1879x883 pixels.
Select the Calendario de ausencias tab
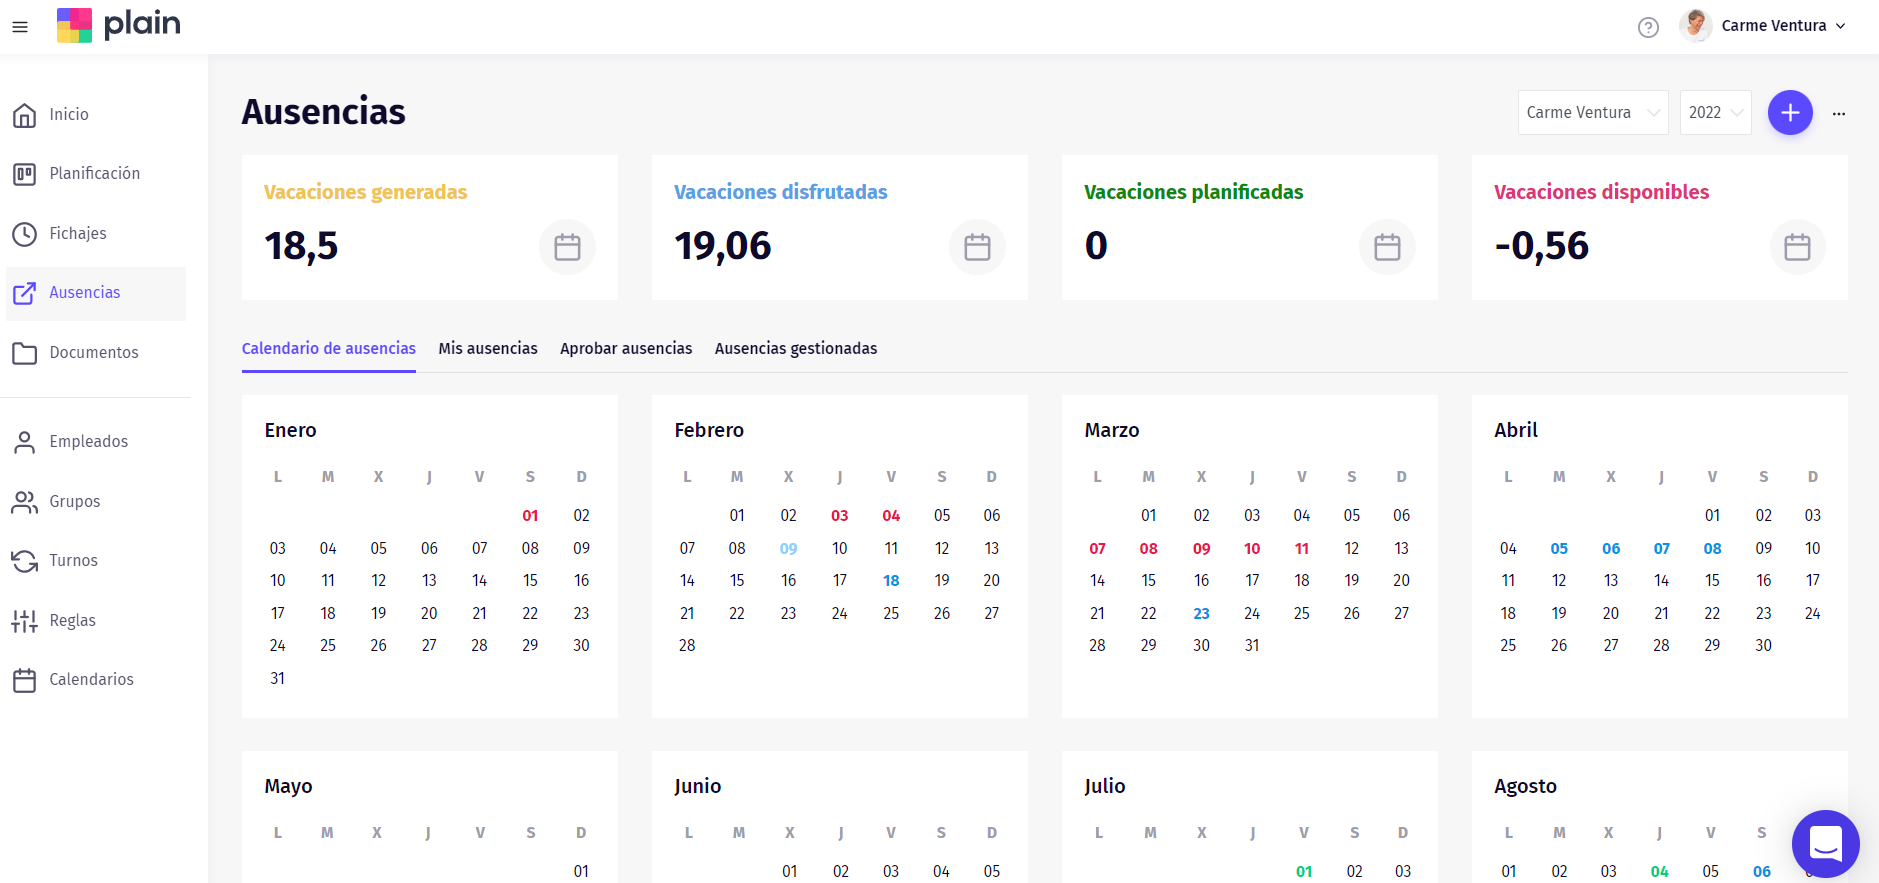click(329, 349)
